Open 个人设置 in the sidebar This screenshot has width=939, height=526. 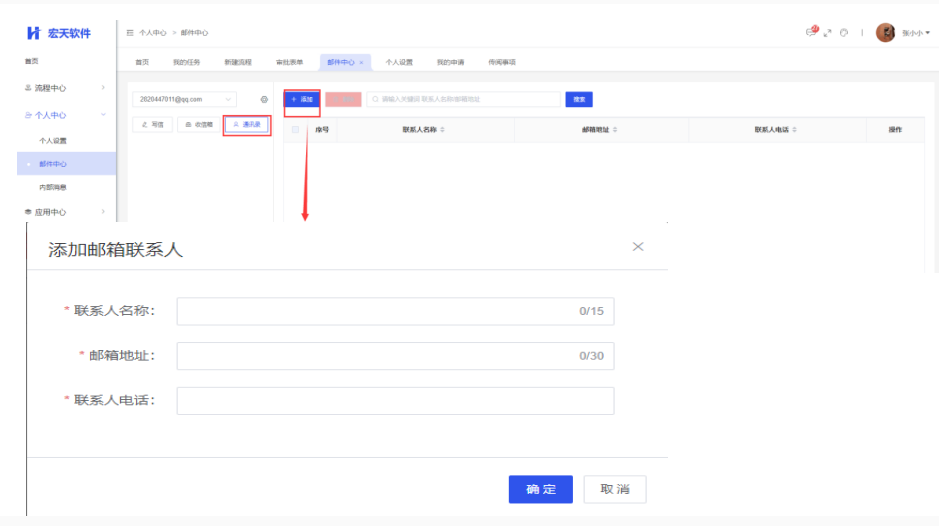pos(53,141)
